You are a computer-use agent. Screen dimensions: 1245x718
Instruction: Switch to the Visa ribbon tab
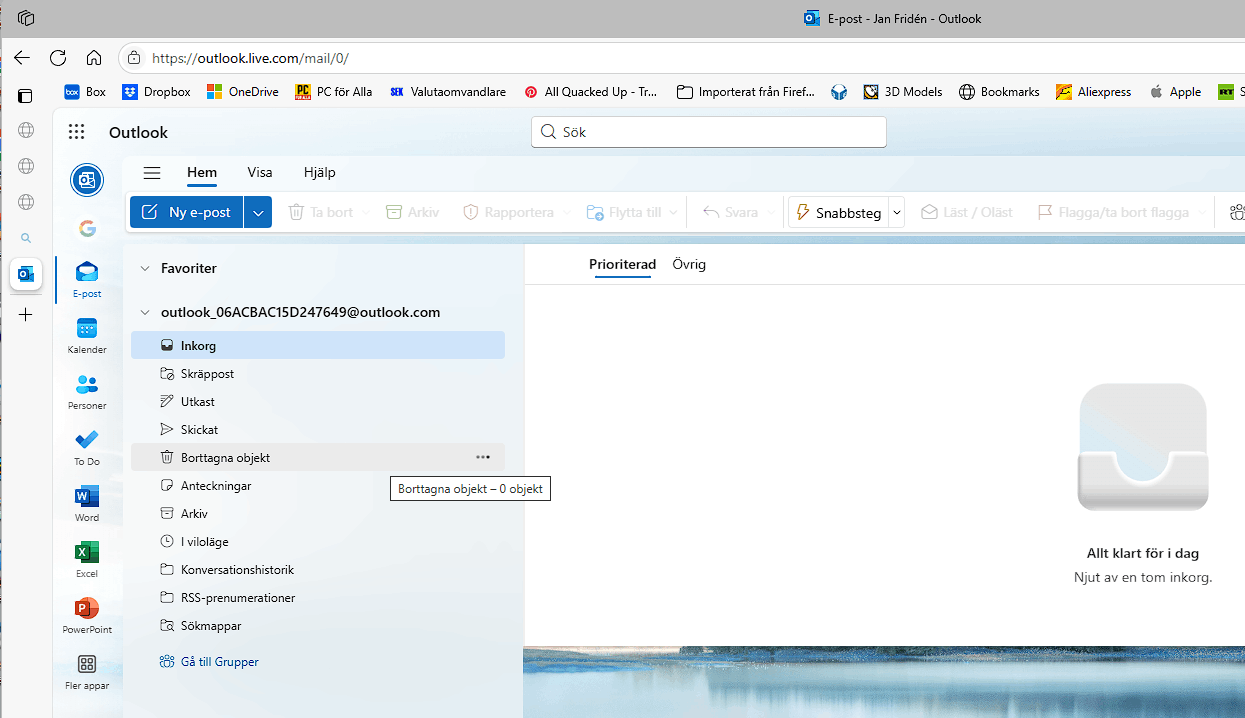pos(260,172)
